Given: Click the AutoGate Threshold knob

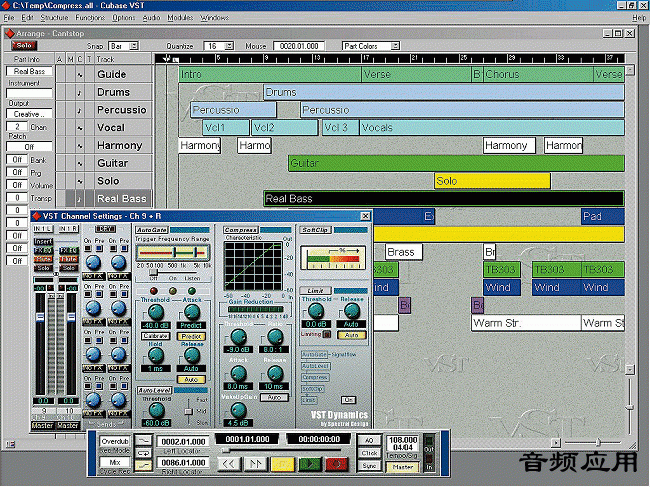Looking at the screenshot, I should click(x=155, y=312).
